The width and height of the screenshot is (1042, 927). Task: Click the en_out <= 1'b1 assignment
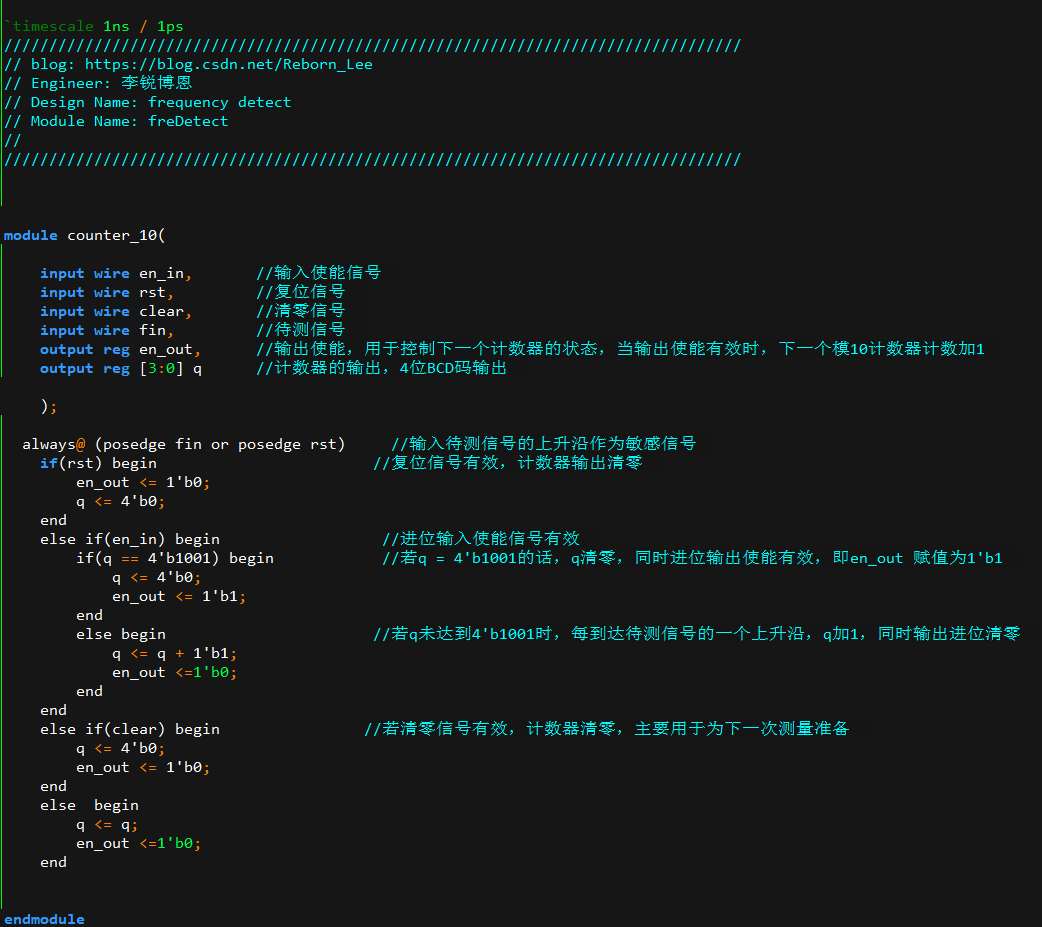(x=160, y=596)
